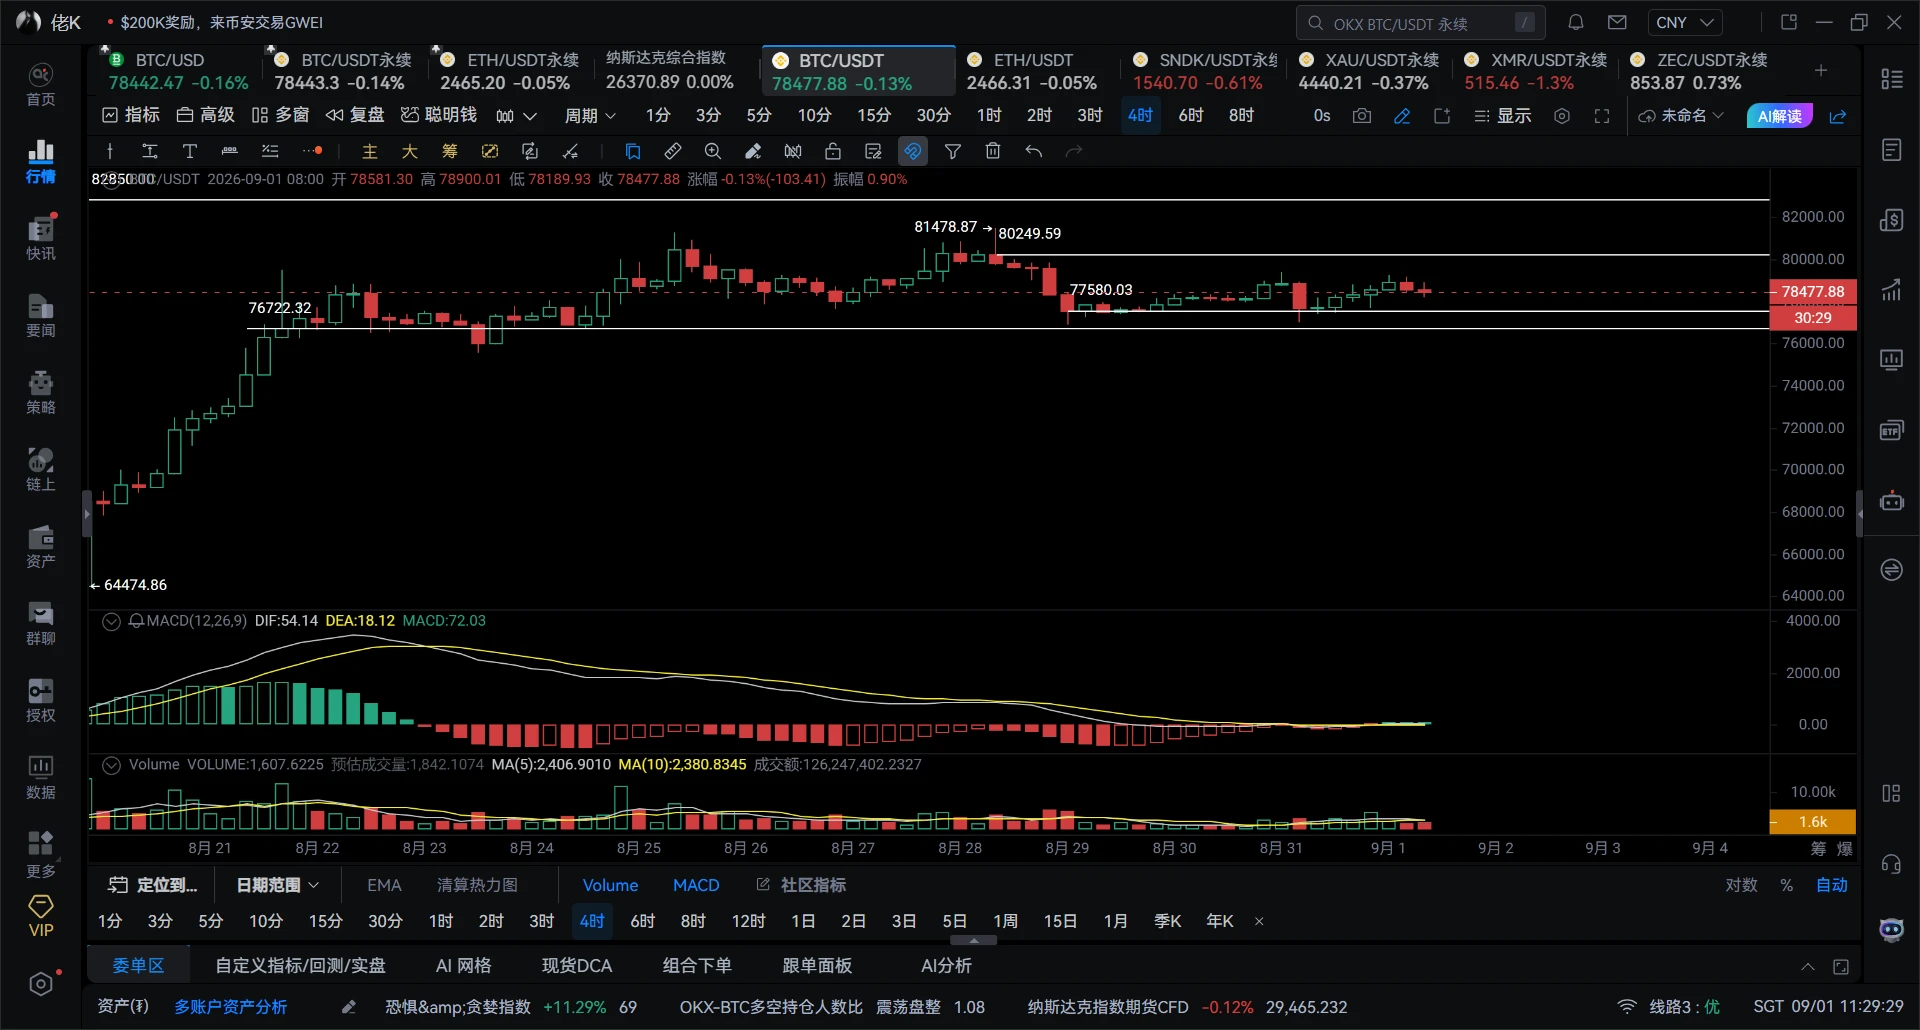Click the share arrow next to AI解读
The width and height of the screenshot is (1920, 1030).
(1838, 116)
